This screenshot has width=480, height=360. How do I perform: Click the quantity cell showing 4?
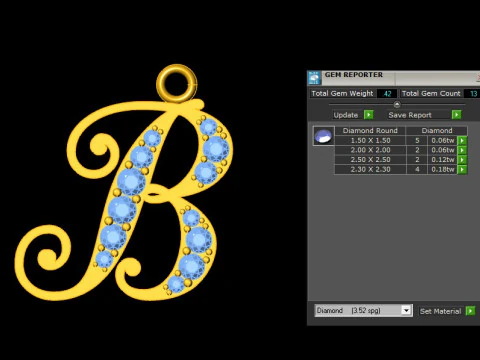coord(417,170)
